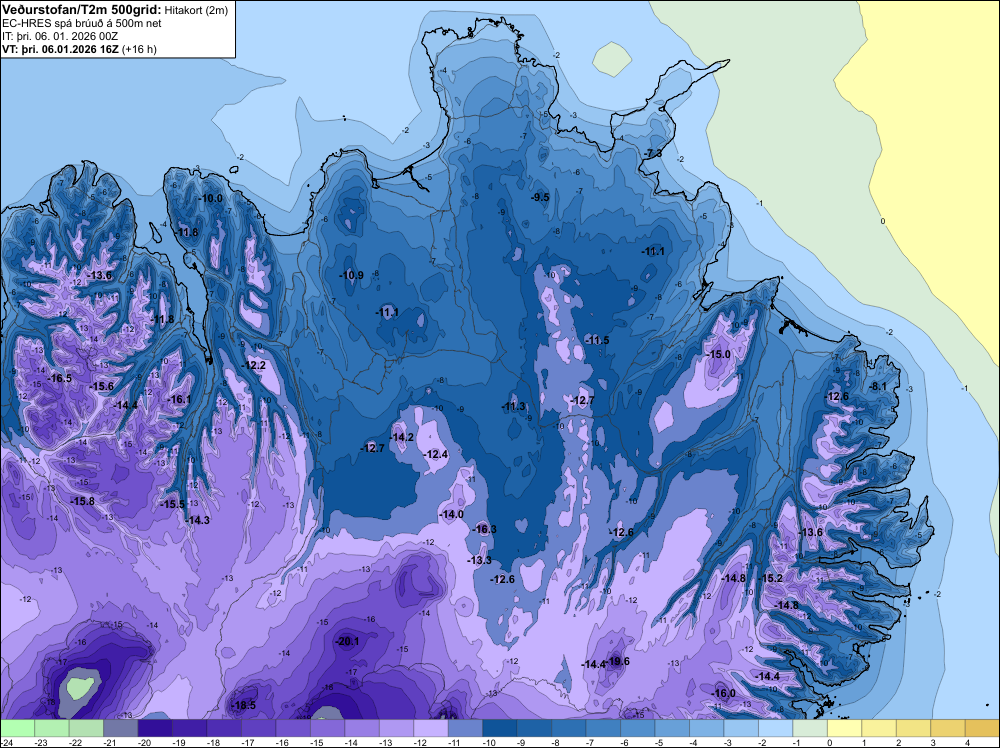Click the -10.0 temperature value
Image resolution: width=1000 pixels, height=748 pixels.
coord(210,198)
